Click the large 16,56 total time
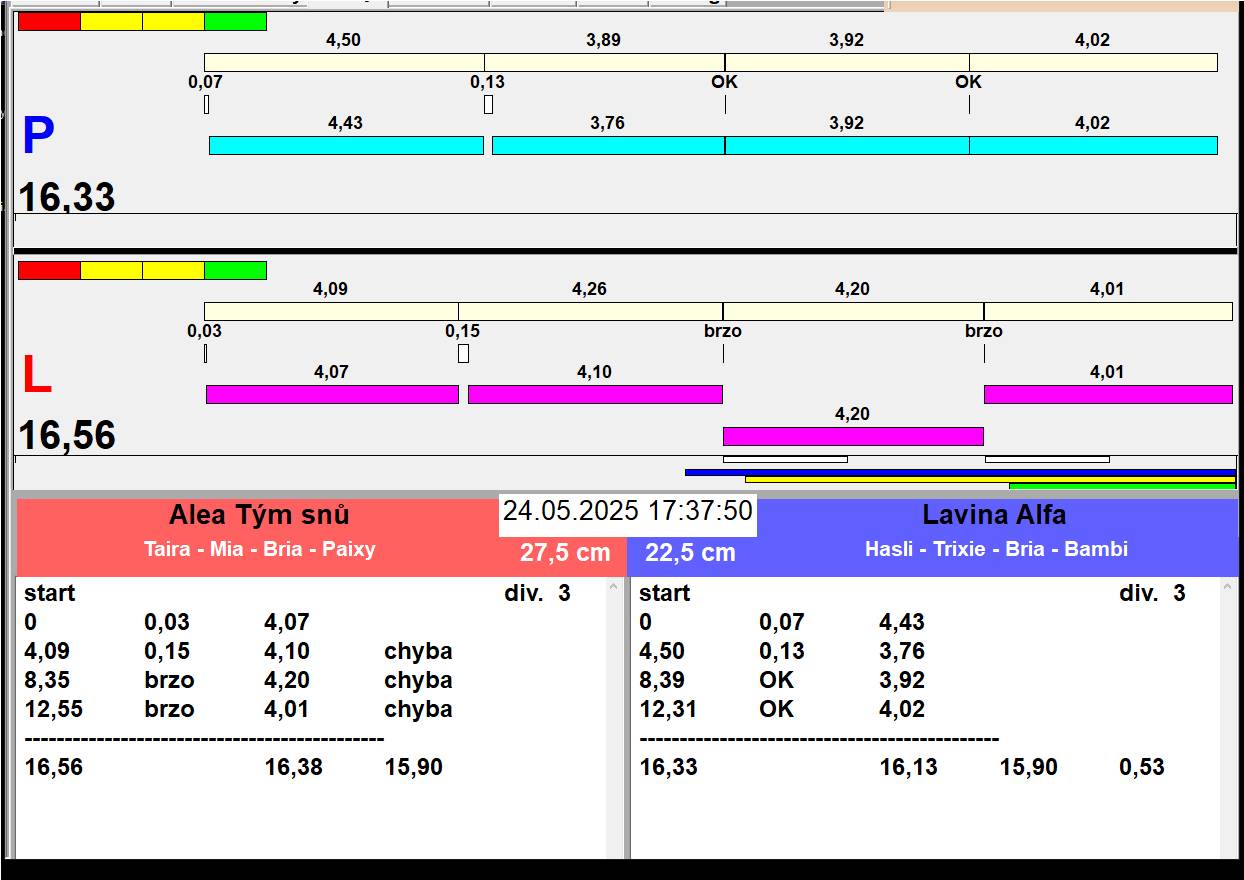This screenshot has width=1244, height=880. [x=67, y=436]
